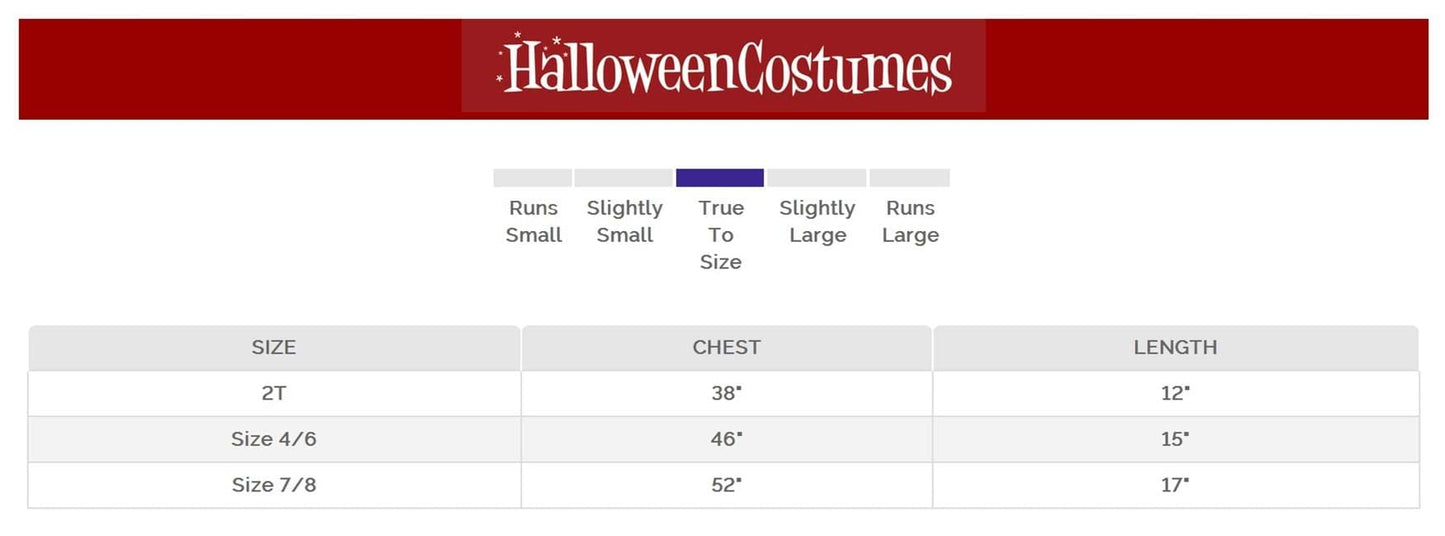Screen dimensions: 1445x536
Task: Click the Runs Small fit label
Action: (533, 221)
